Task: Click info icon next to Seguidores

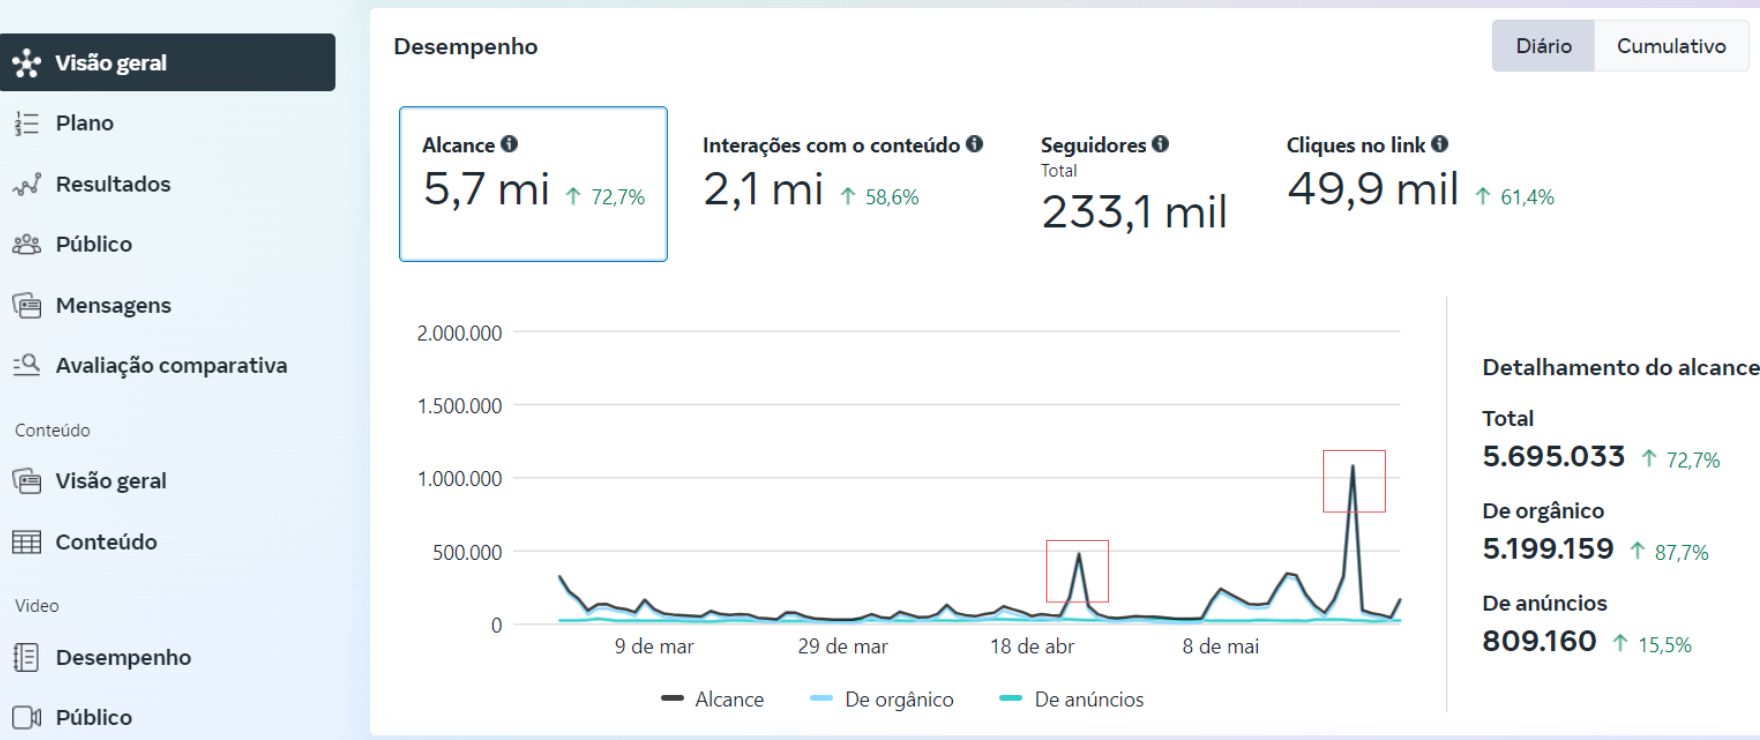Action: click(1160, 144)
